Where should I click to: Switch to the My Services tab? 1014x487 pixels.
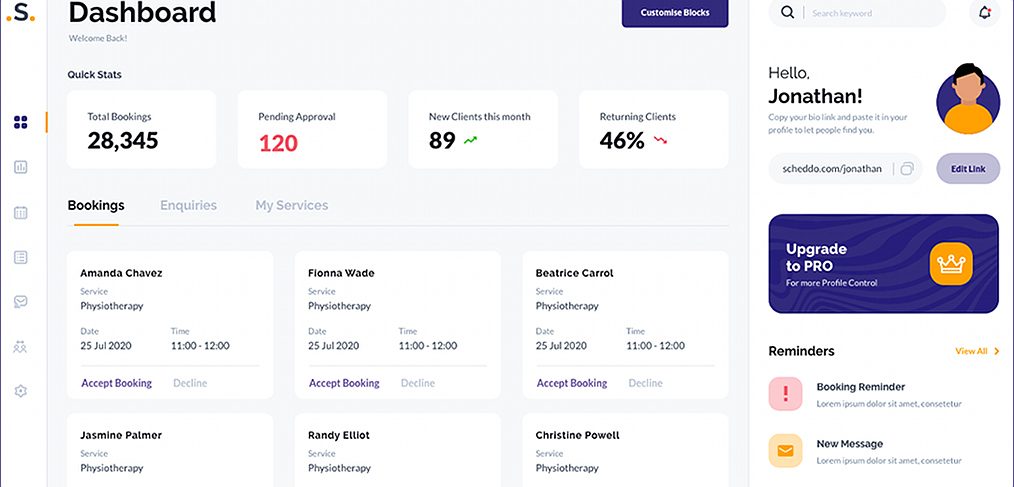coord(291,205)
